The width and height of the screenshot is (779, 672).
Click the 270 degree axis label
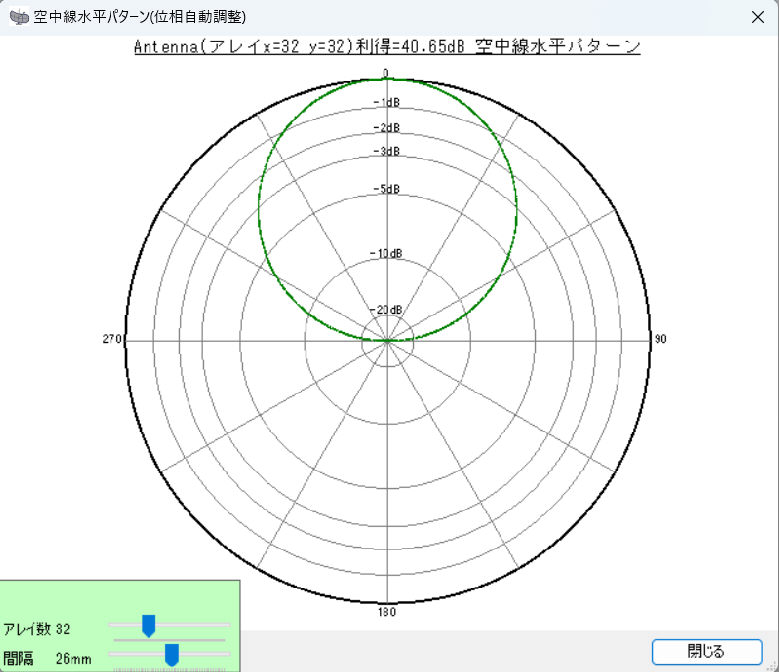point(112,340)
